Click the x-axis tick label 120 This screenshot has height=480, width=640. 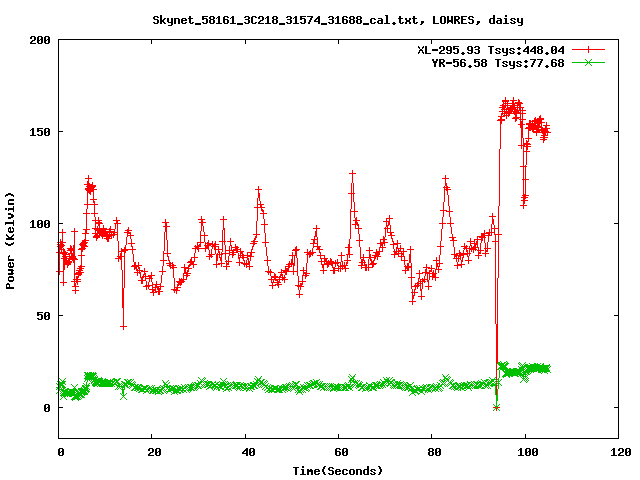pyautogui.click(x=621, y=452)
